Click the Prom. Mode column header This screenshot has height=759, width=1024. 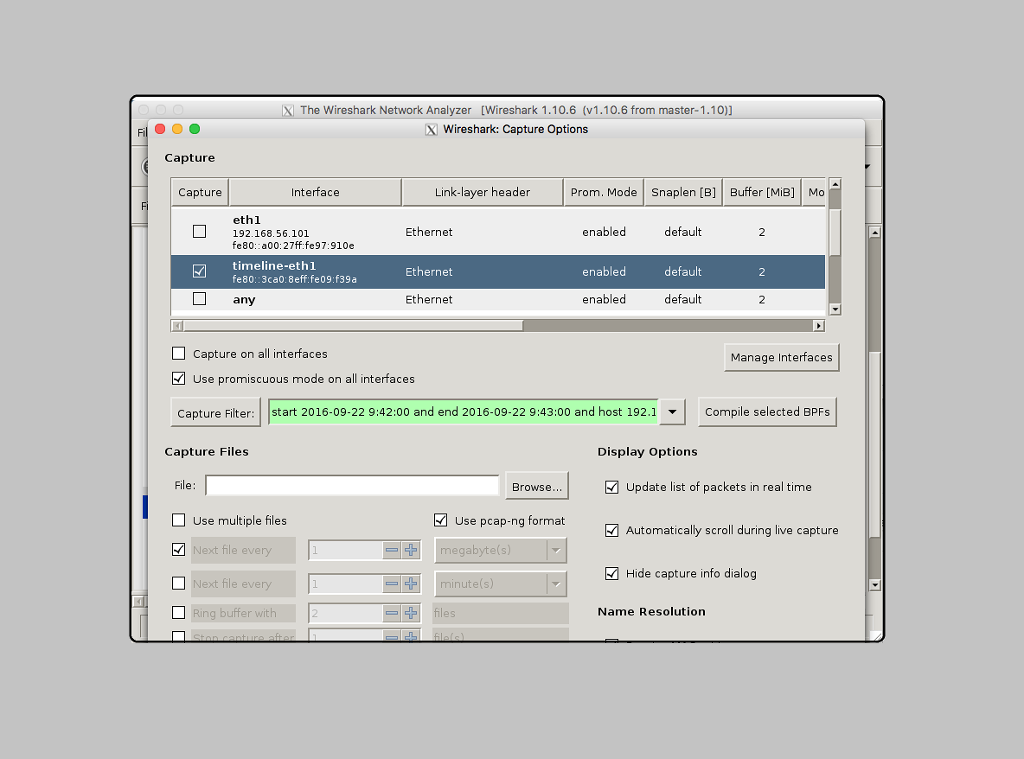click(x=603, y=192)
